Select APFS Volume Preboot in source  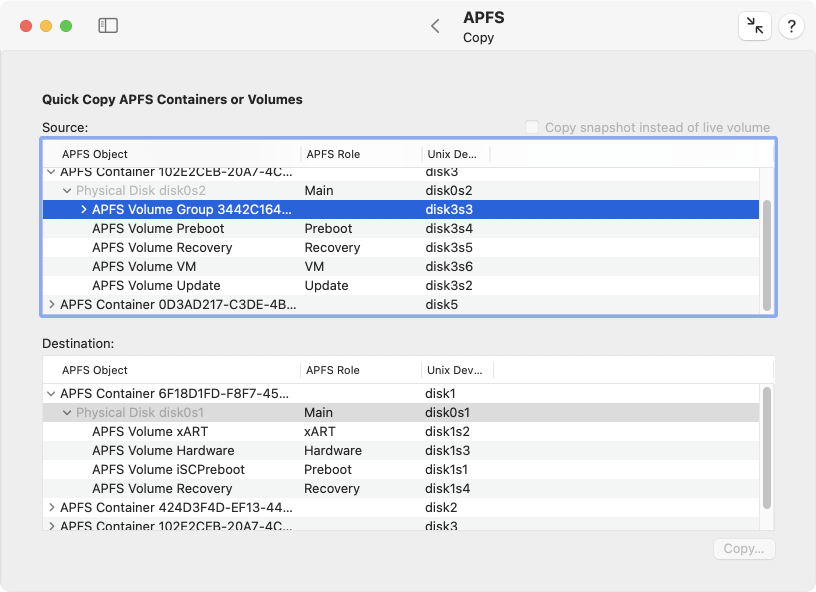[401, 228]
